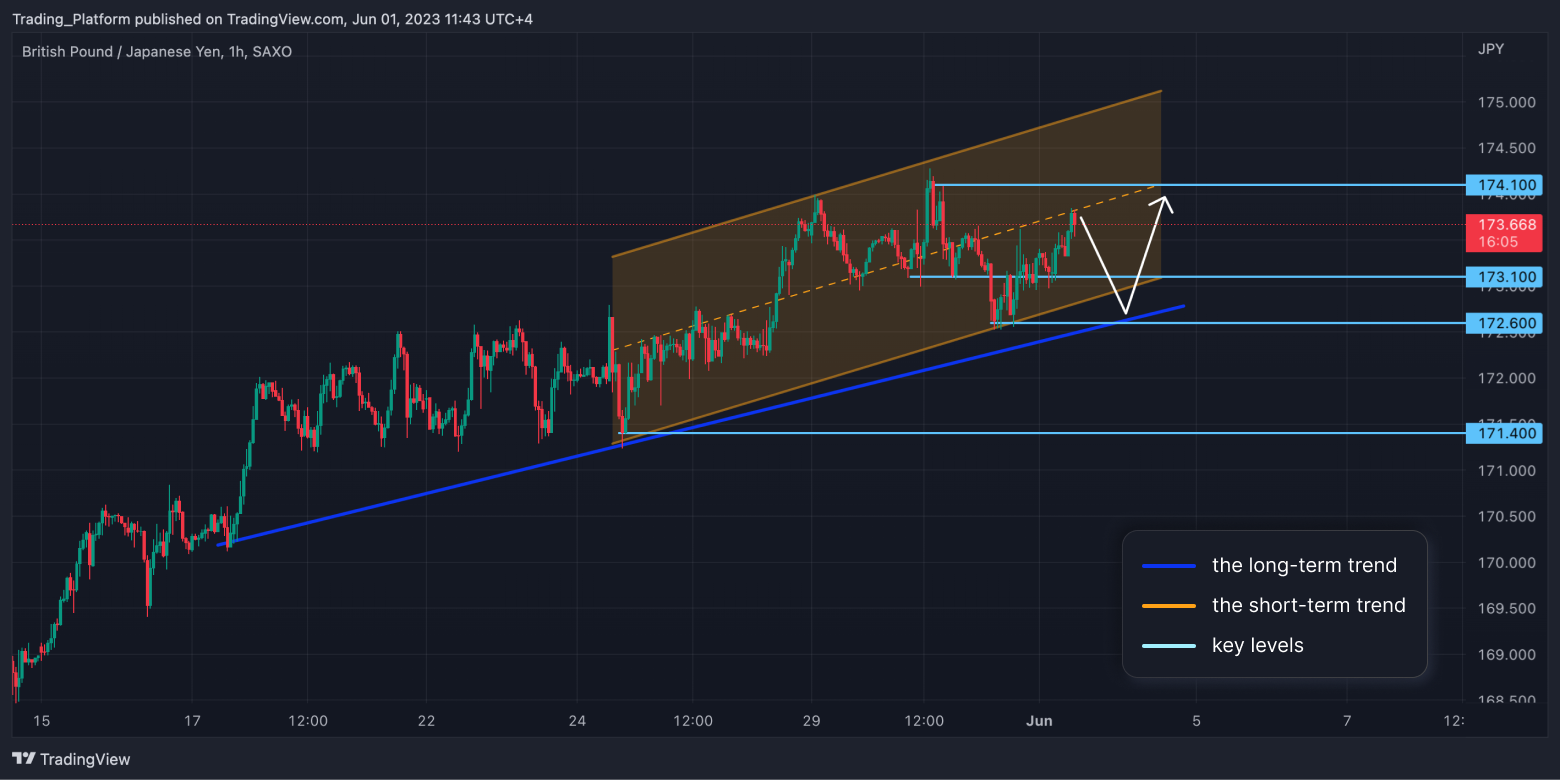1560x780 pixels.
Task: Click the British Pound / Japanese Yen chart title
Action: tap(157, 51)
